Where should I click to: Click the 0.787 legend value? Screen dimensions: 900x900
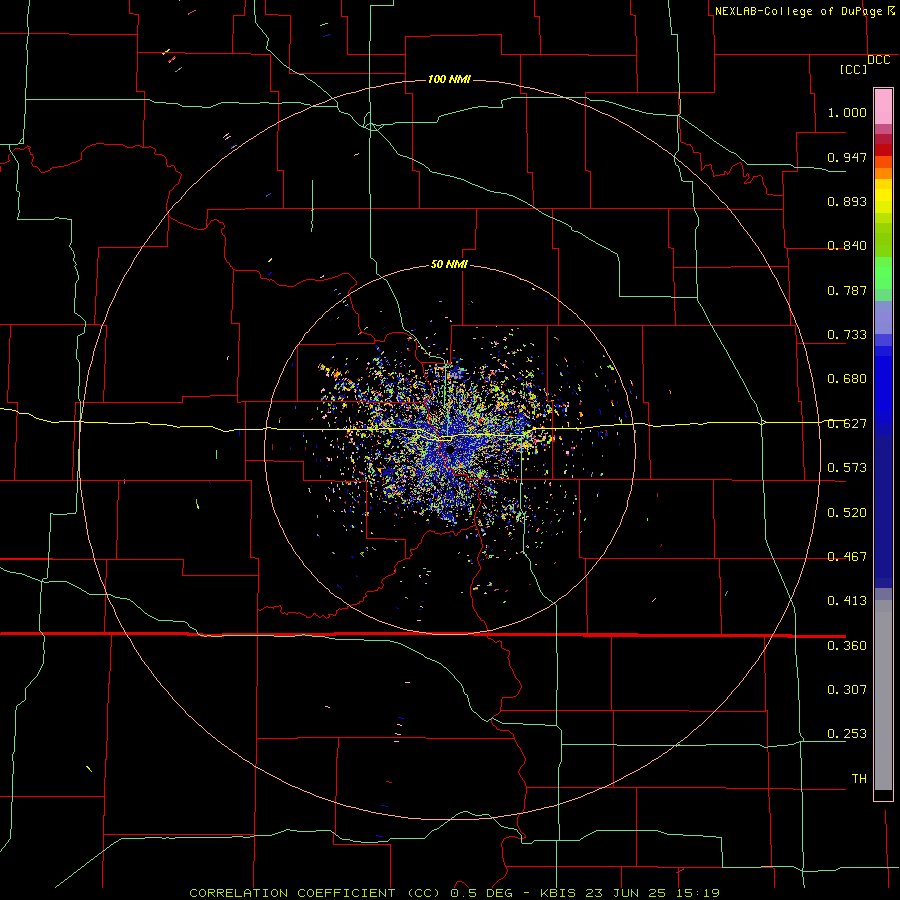(x=847, y=290)
